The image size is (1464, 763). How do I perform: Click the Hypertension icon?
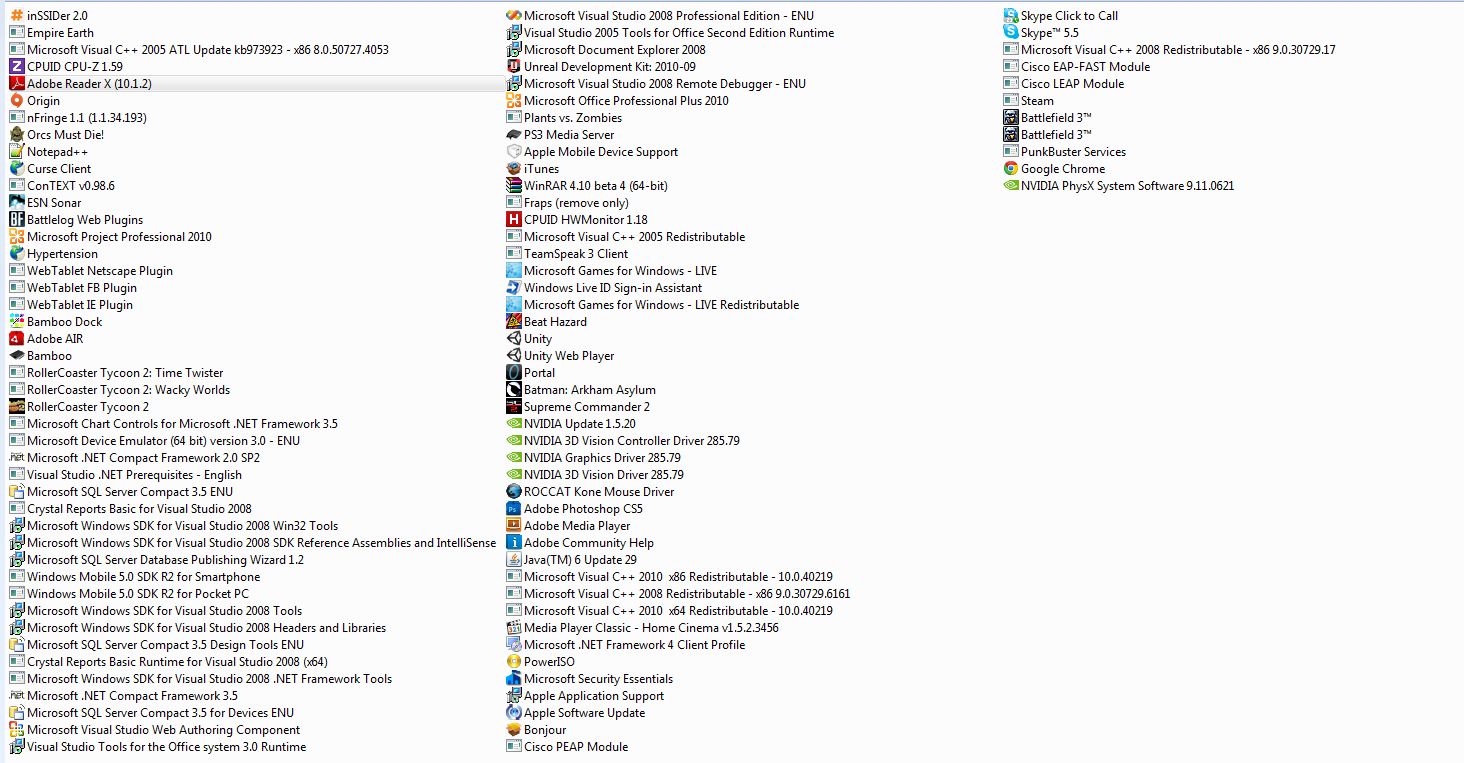(x=17, y=254)
